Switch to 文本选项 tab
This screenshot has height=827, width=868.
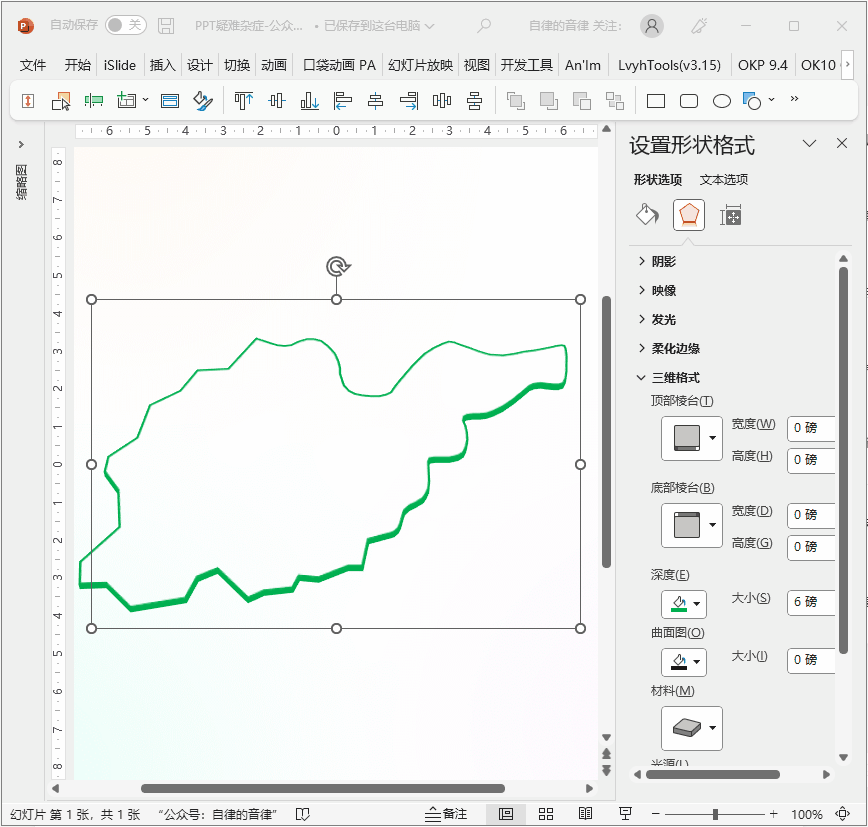click(724, 179)
